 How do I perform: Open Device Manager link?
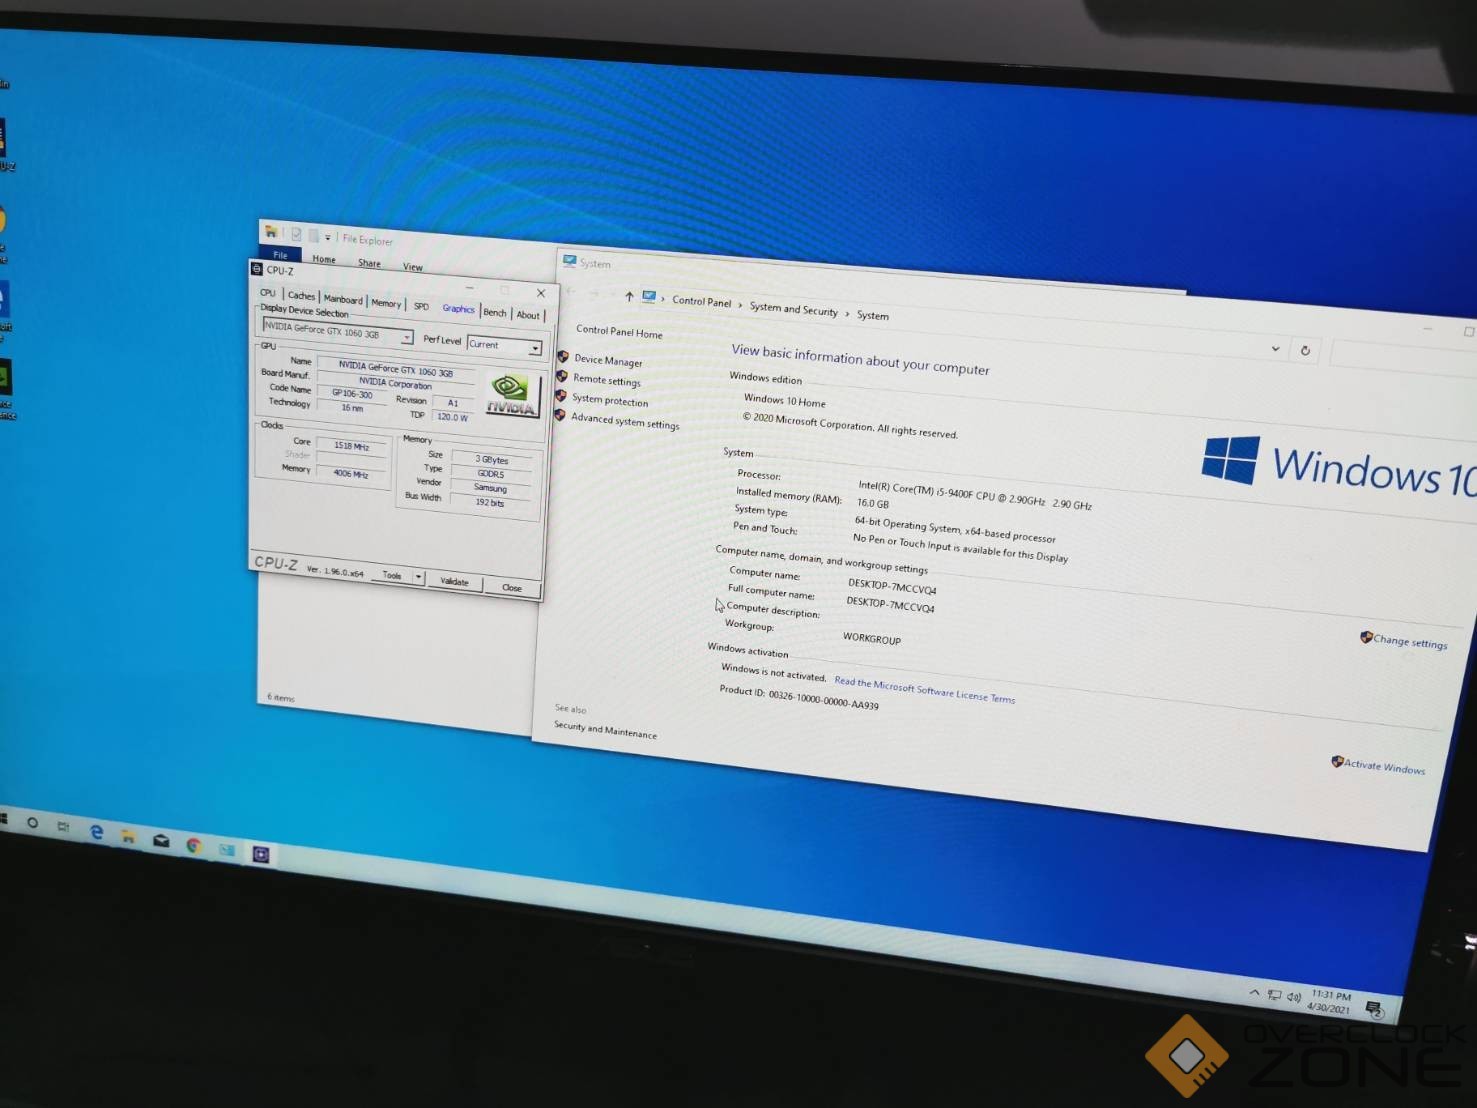[608, 360]
